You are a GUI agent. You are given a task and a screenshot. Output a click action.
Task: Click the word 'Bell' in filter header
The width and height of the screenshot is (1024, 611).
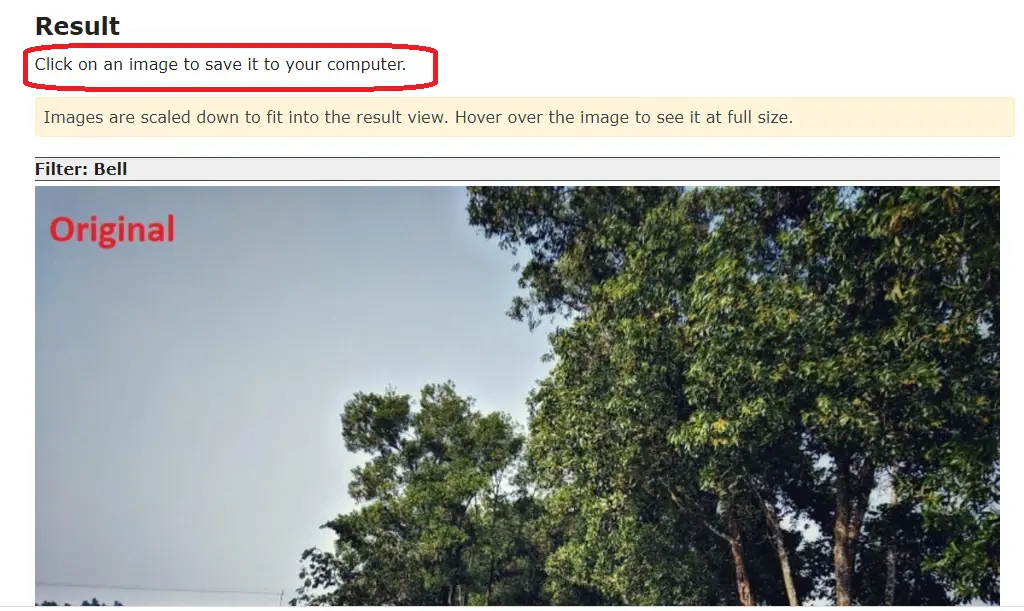[x=110, y=169]
